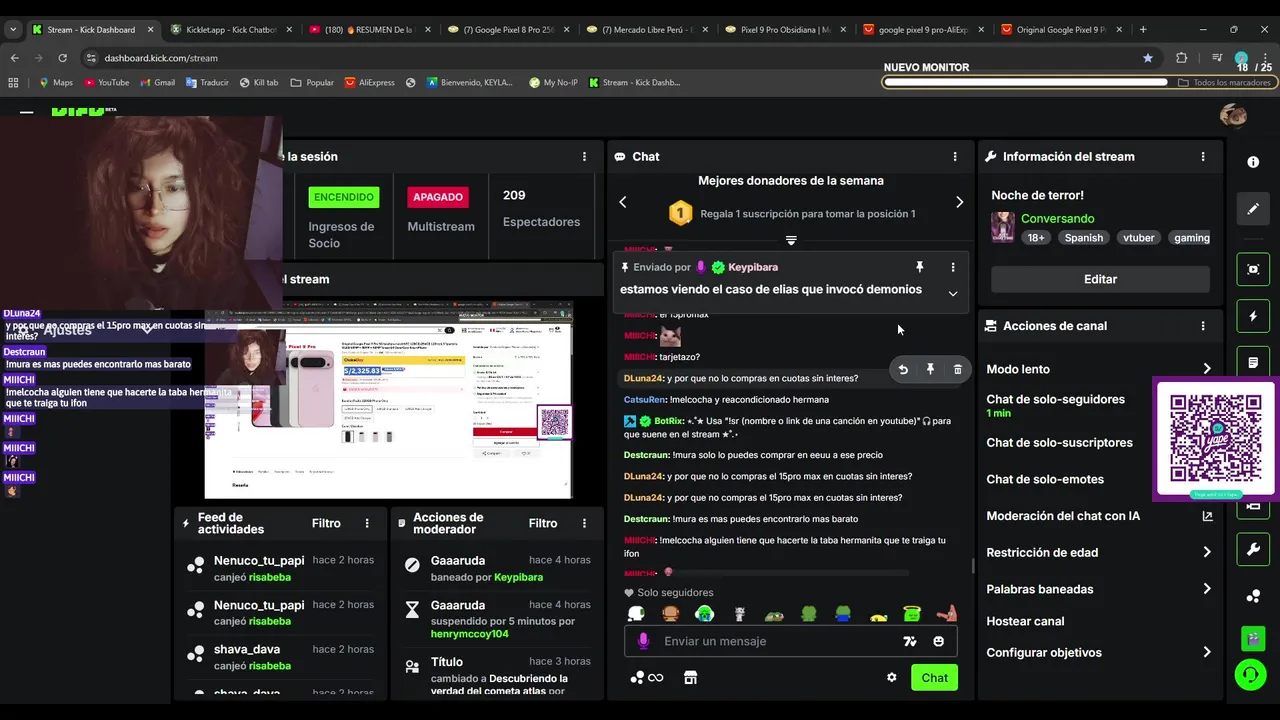Open Filtro in Acciones de moderador
The image size is (1280, 720).
pos(543,523)
